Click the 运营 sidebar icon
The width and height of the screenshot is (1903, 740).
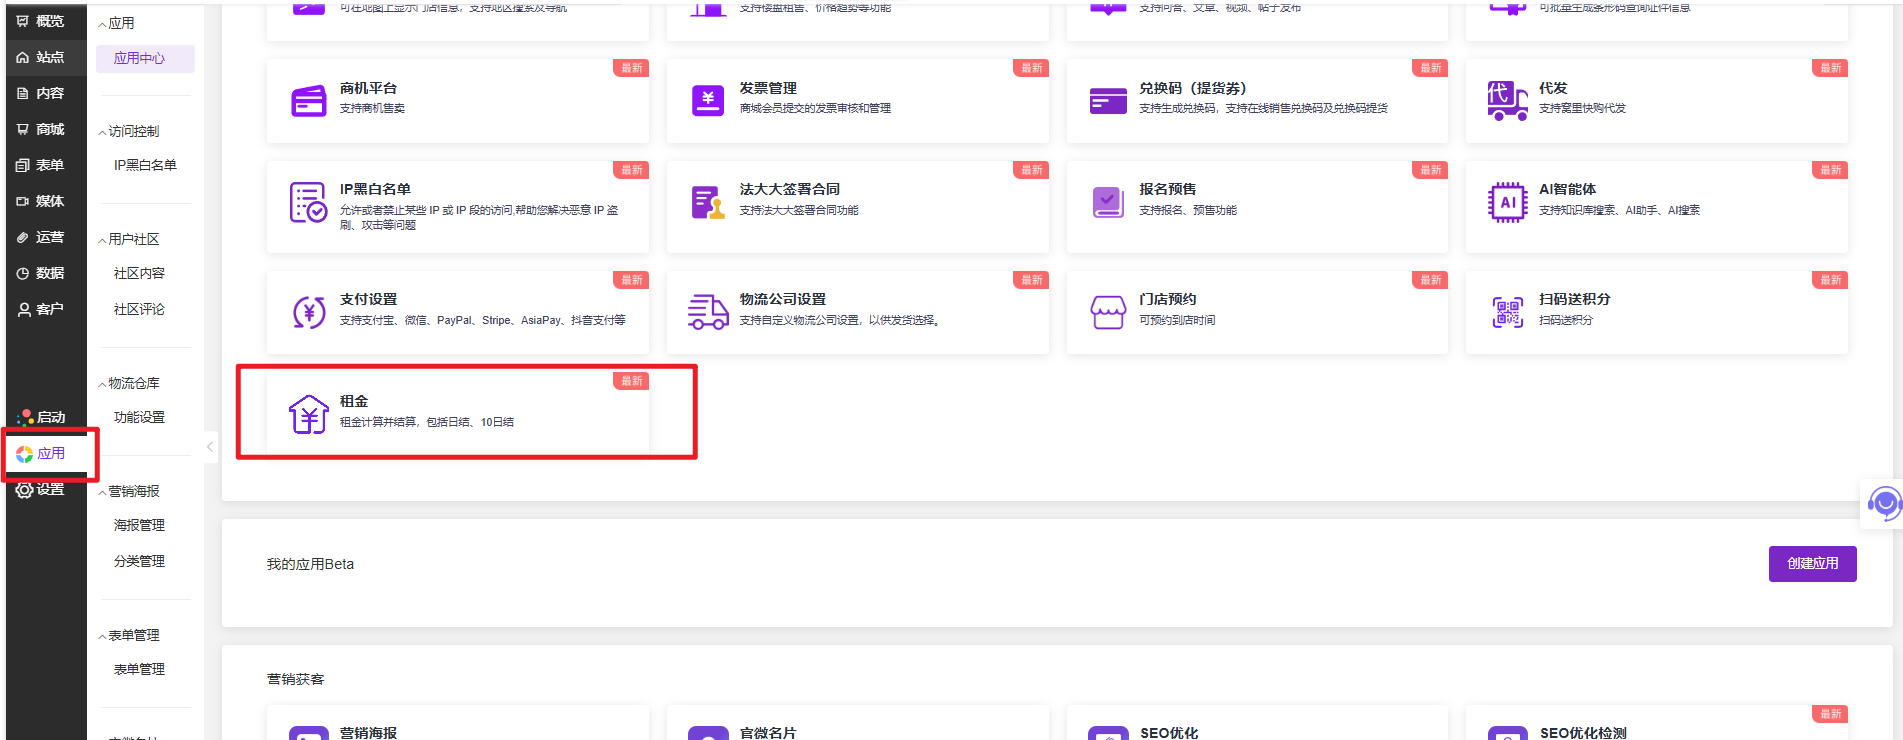point(23,237)
